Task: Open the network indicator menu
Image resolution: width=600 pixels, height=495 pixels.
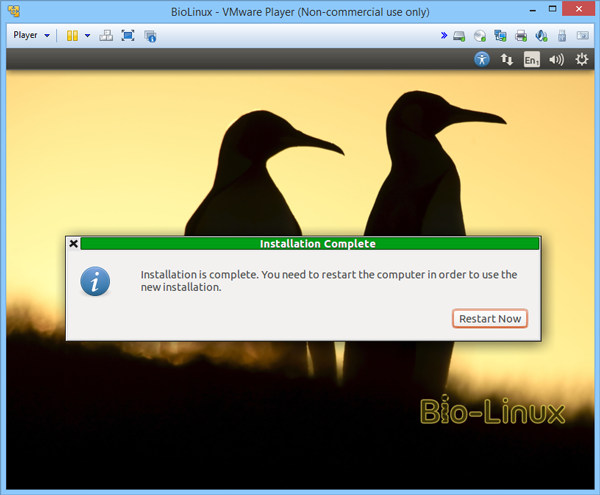Action: click(507, 59)
